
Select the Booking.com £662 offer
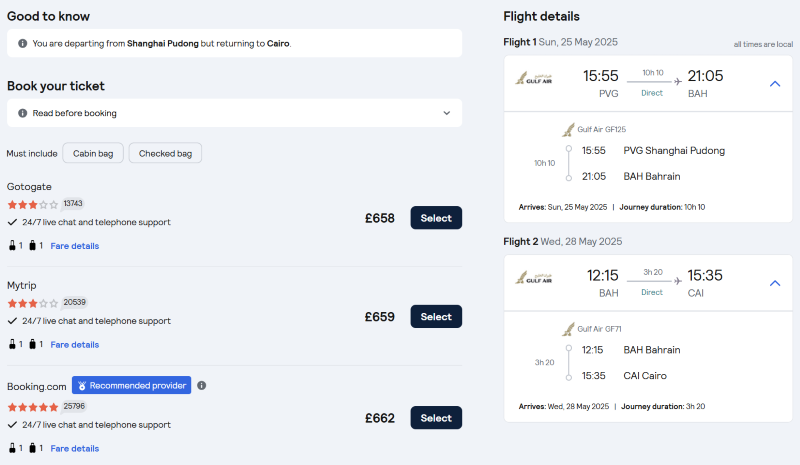point(436,418)
